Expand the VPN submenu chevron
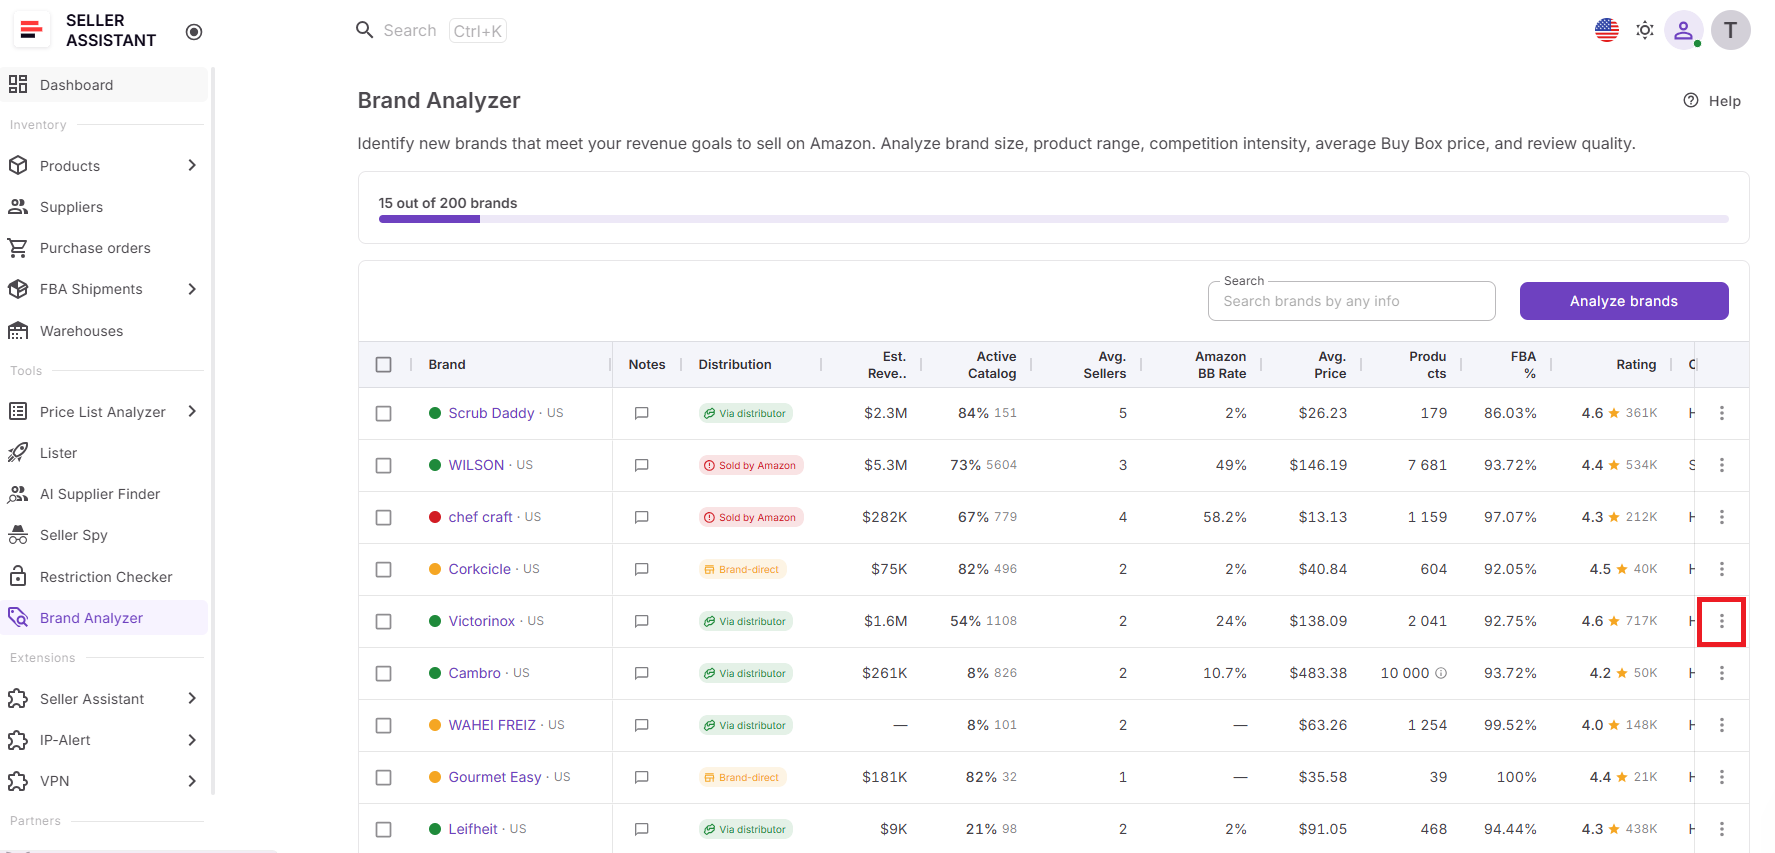This screenshot has width=1775, height=853. click(x=192, y=781)
